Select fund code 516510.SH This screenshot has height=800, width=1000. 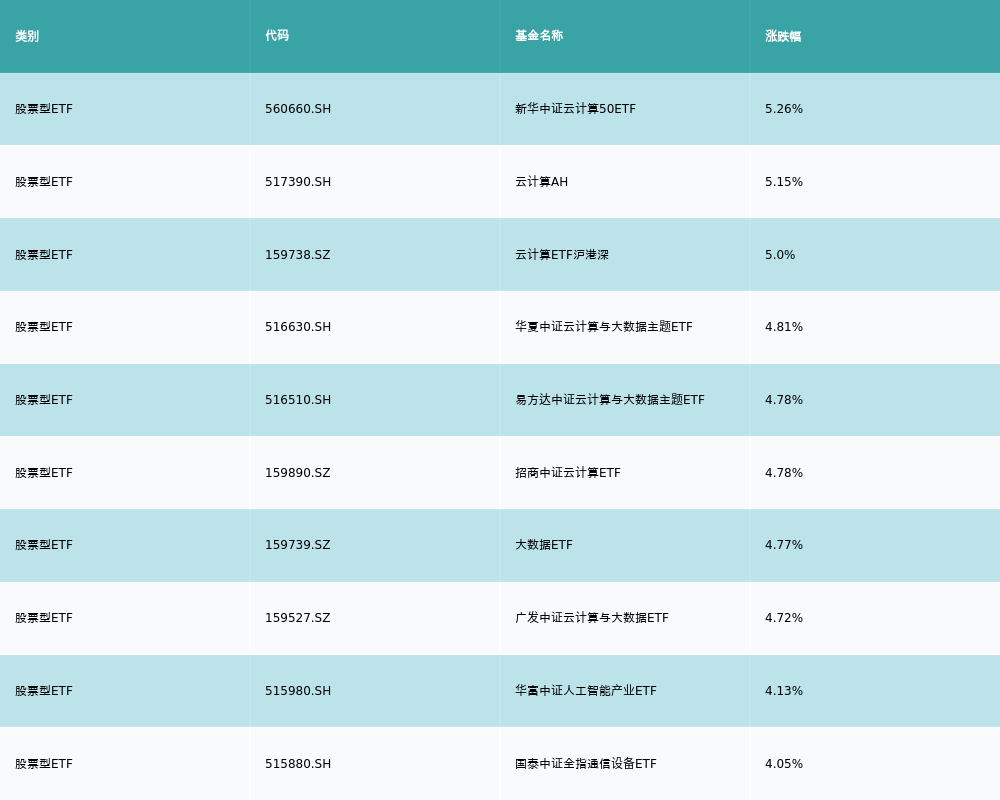298,400
